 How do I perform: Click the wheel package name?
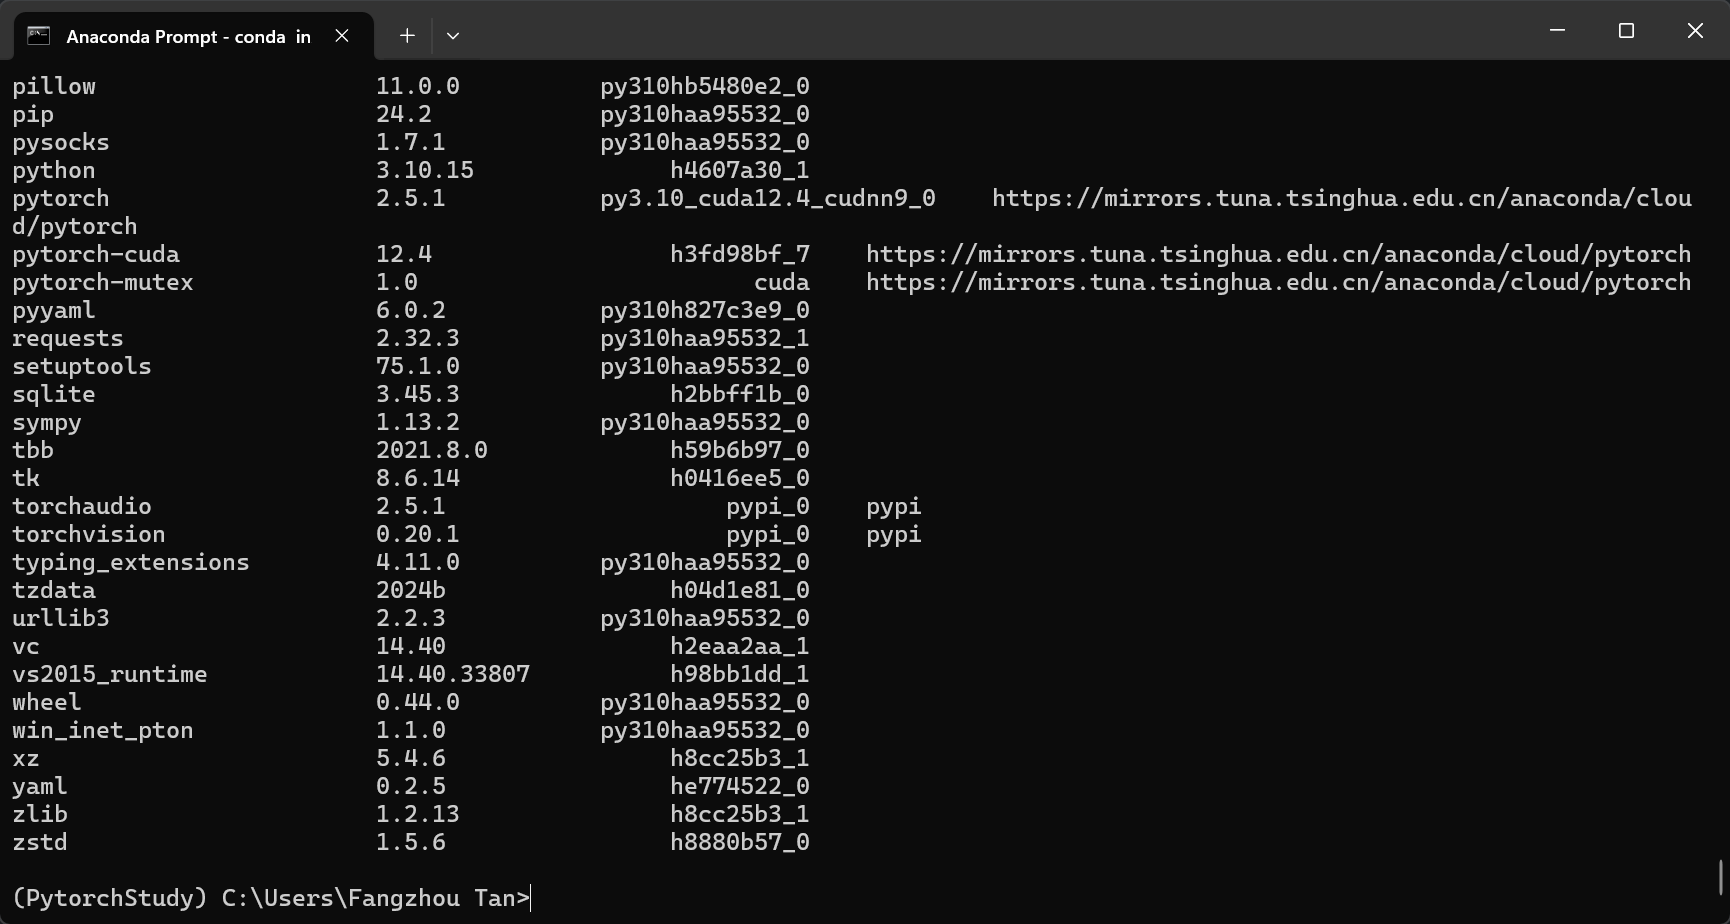coord(47,702)
